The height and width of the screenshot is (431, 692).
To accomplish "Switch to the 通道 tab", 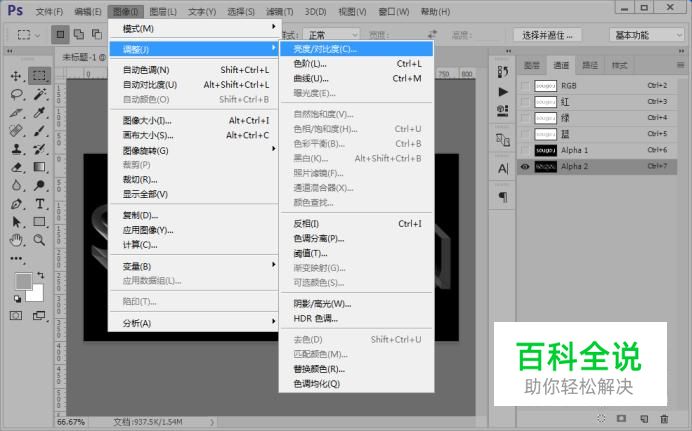I will [x=561, y=66].
